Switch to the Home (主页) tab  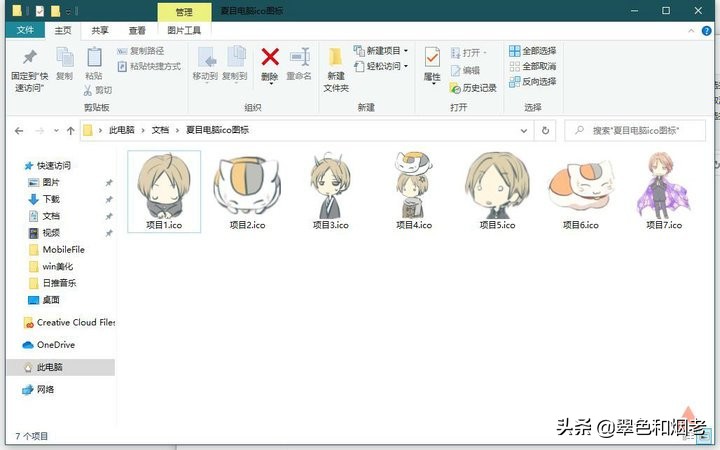point(63,30)
